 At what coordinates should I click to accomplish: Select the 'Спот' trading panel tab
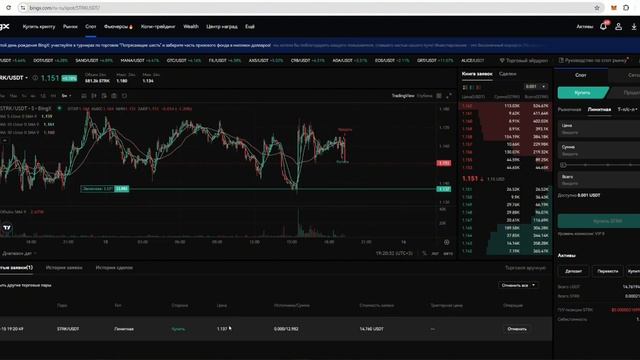(x=581, y=75)
